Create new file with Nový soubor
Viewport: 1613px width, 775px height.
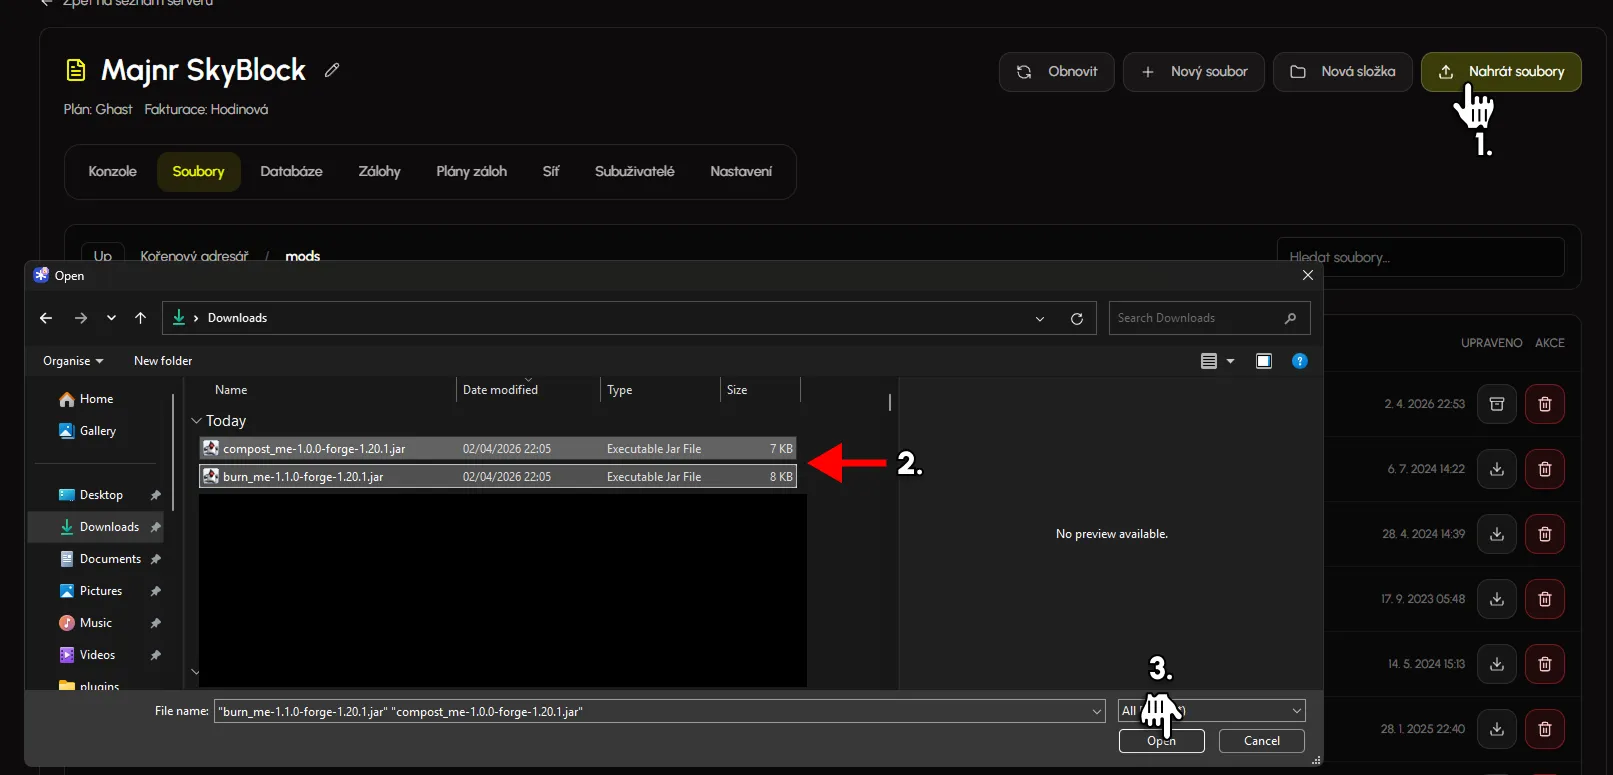(1194, 72)
